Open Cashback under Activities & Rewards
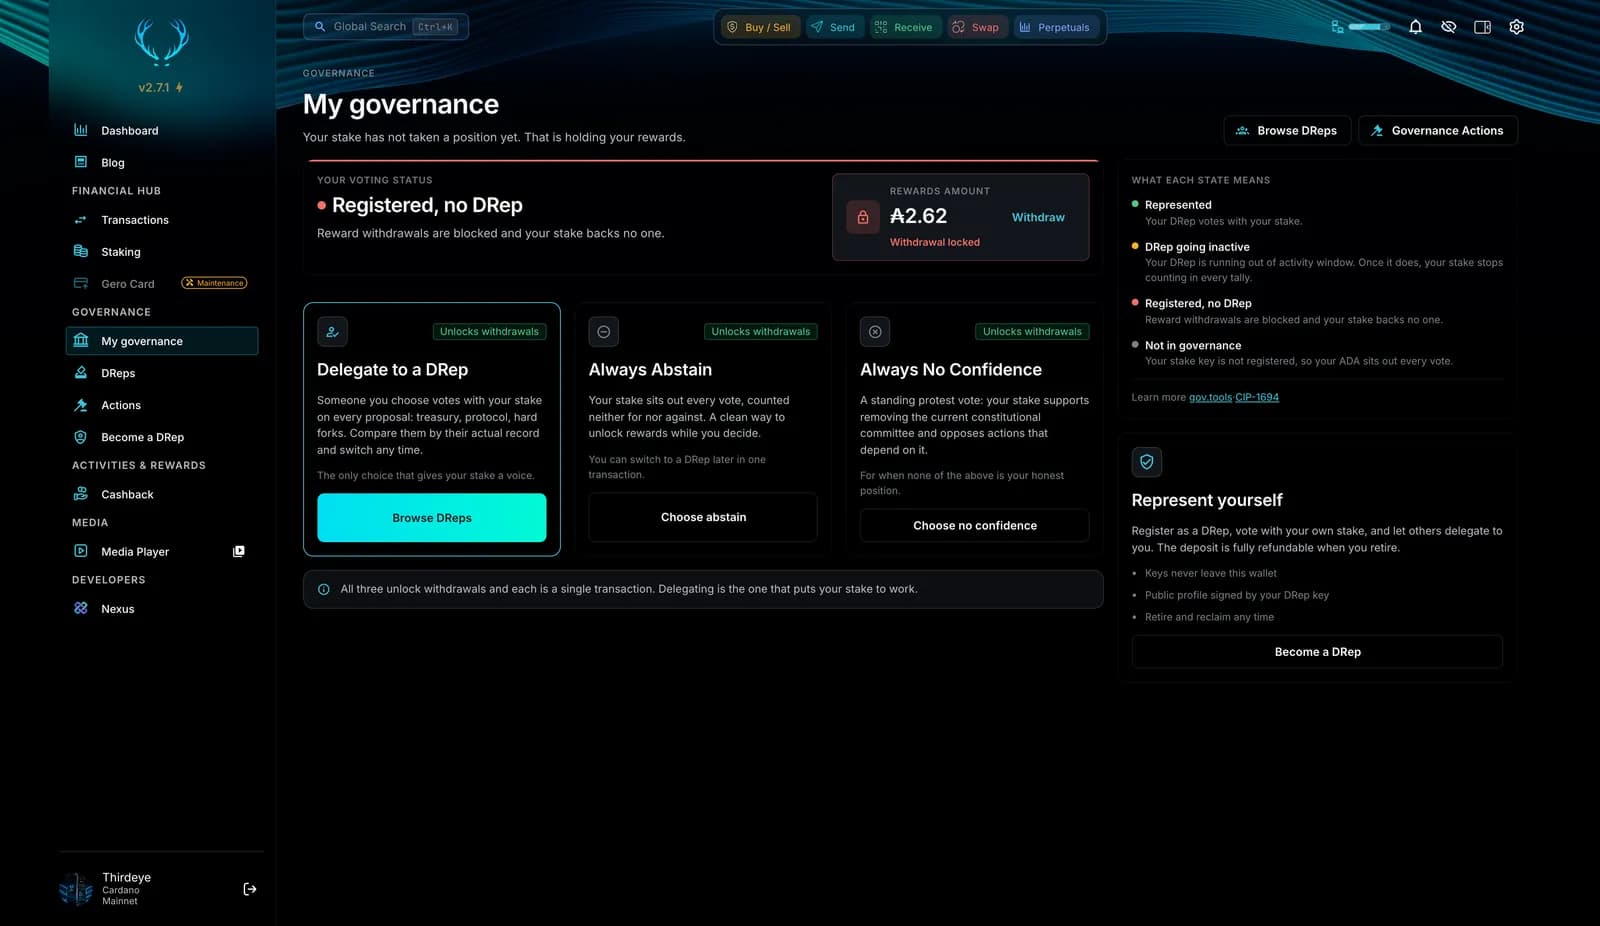 coord(162,494)
